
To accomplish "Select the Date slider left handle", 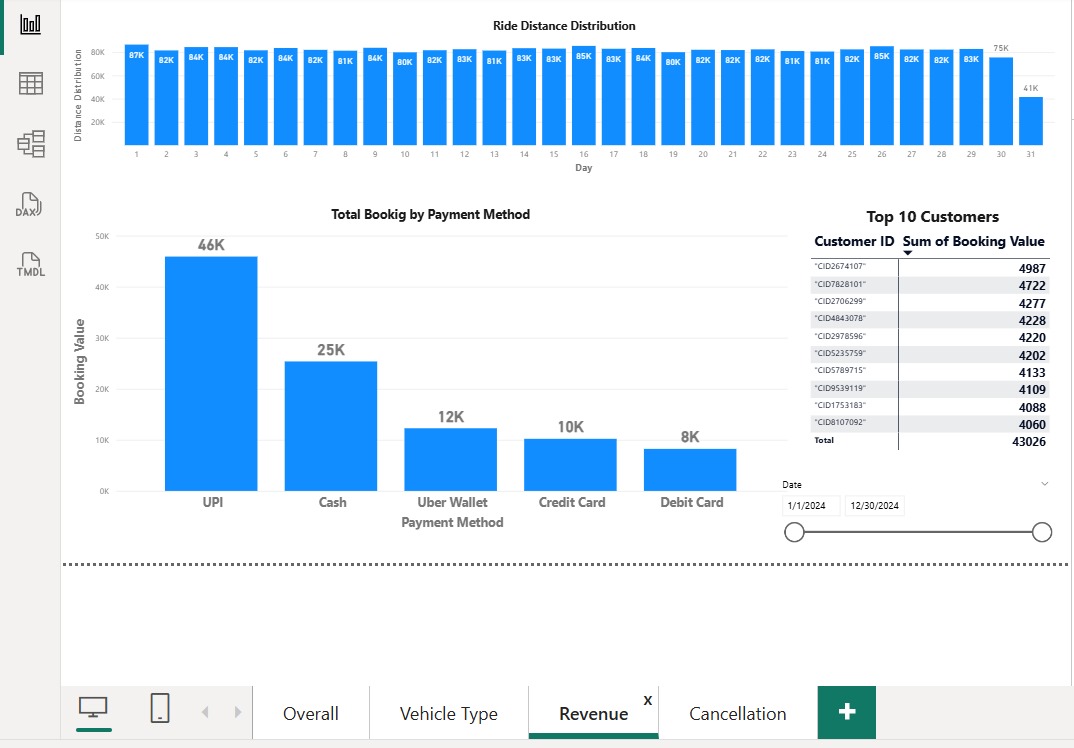I will tap(794, 532).
